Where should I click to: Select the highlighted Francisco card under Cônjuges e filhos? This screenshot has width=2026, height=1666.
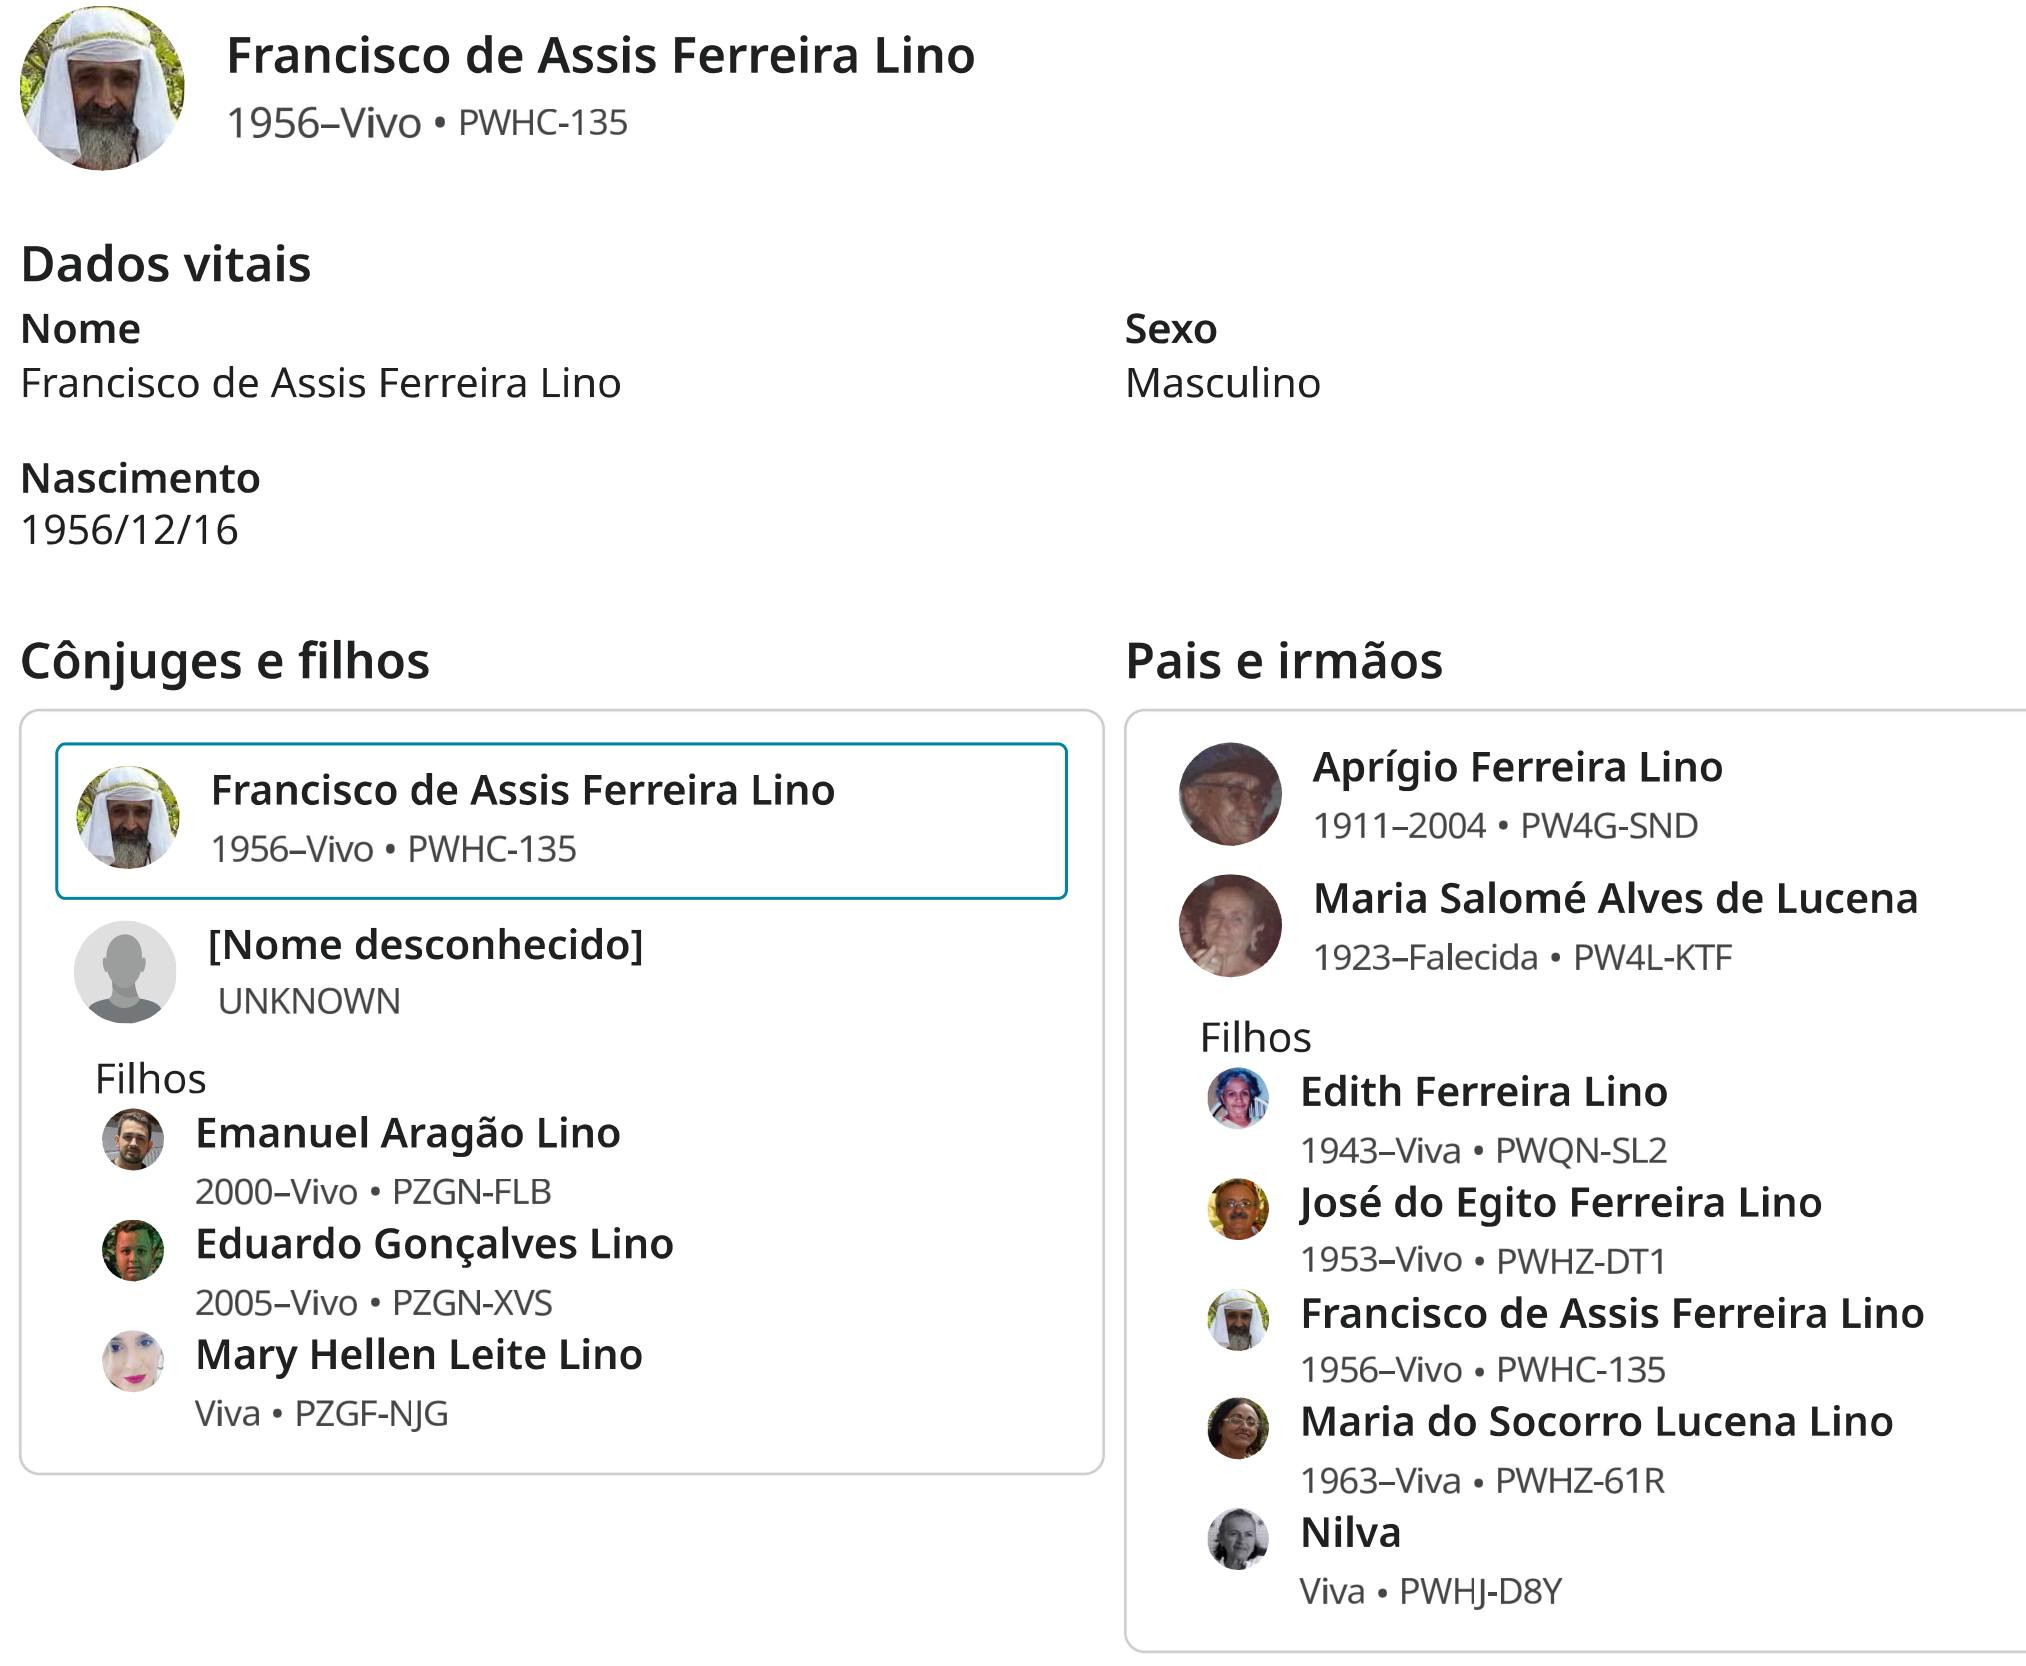[561, 821]
